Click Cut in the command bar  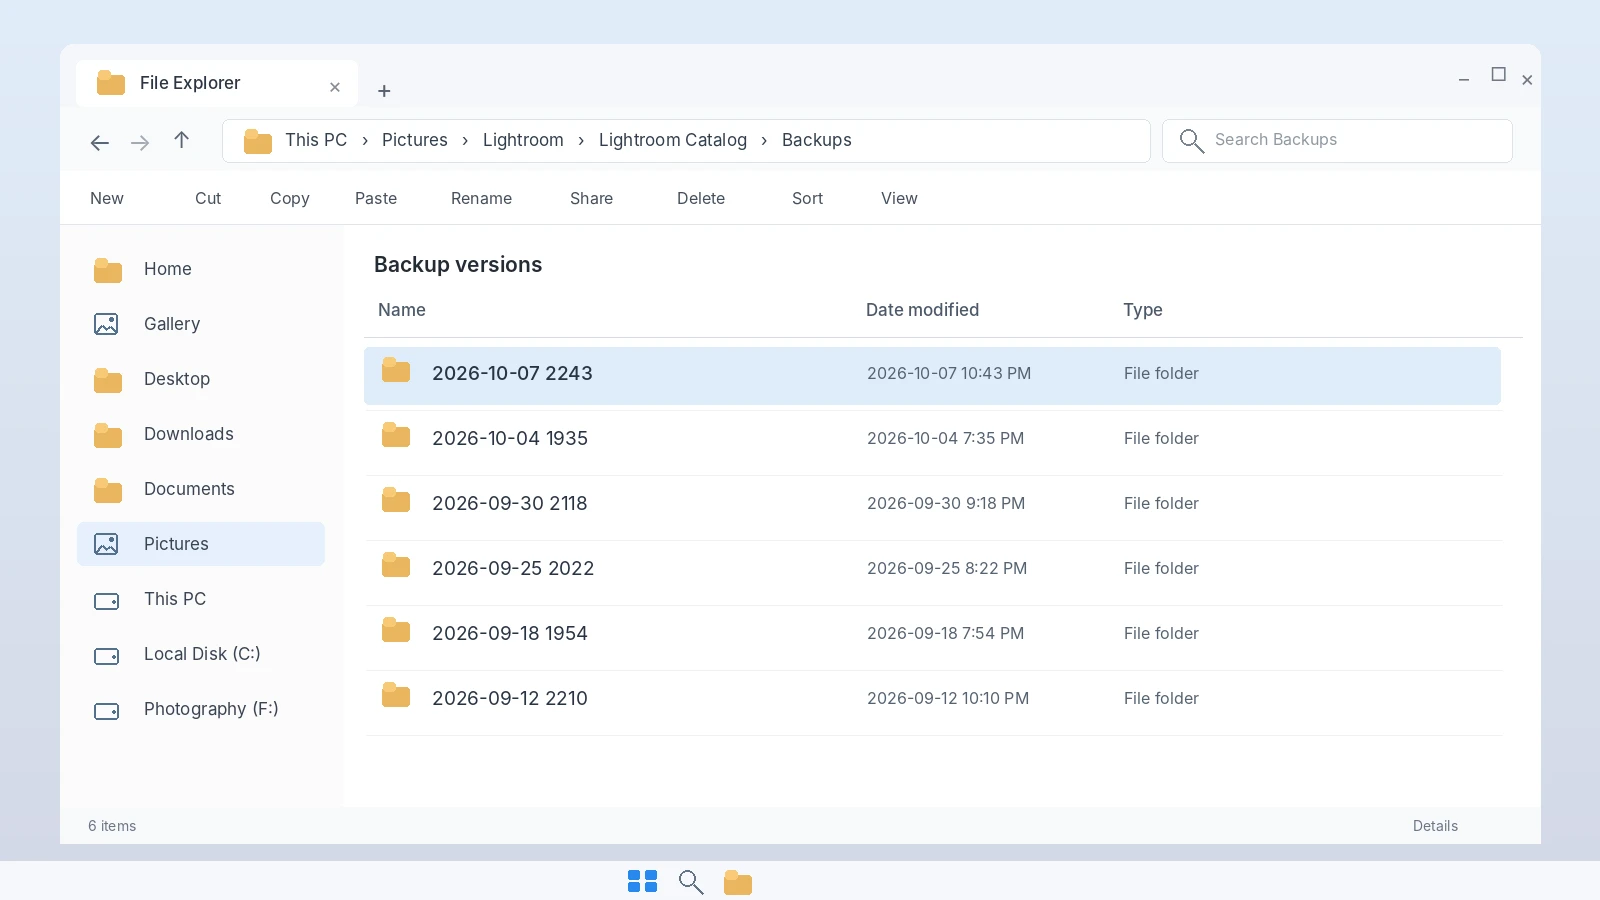pyautogui.click(x=208, y=198)
